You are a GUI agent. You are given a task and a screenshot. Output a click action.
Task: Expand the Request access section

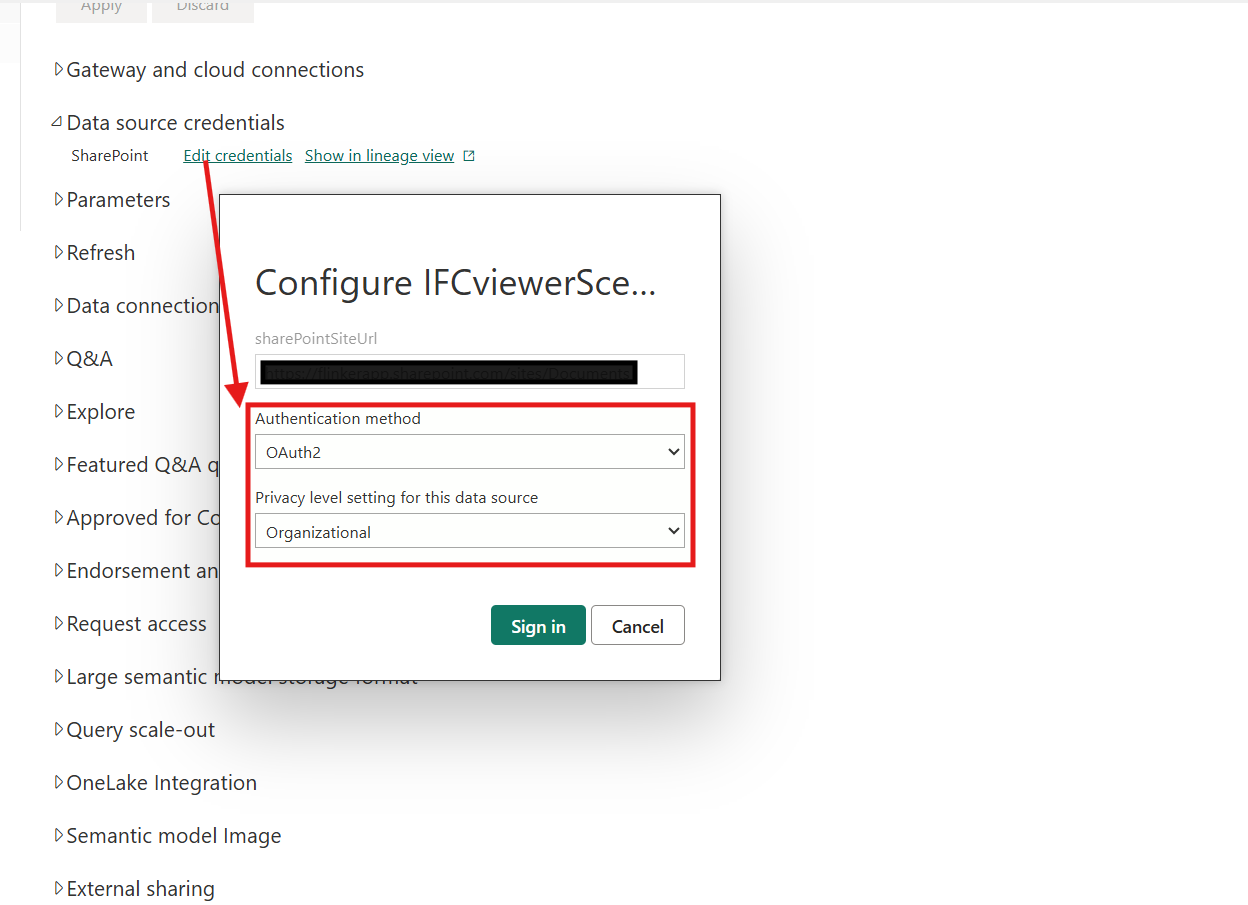(x=131, y=624)
